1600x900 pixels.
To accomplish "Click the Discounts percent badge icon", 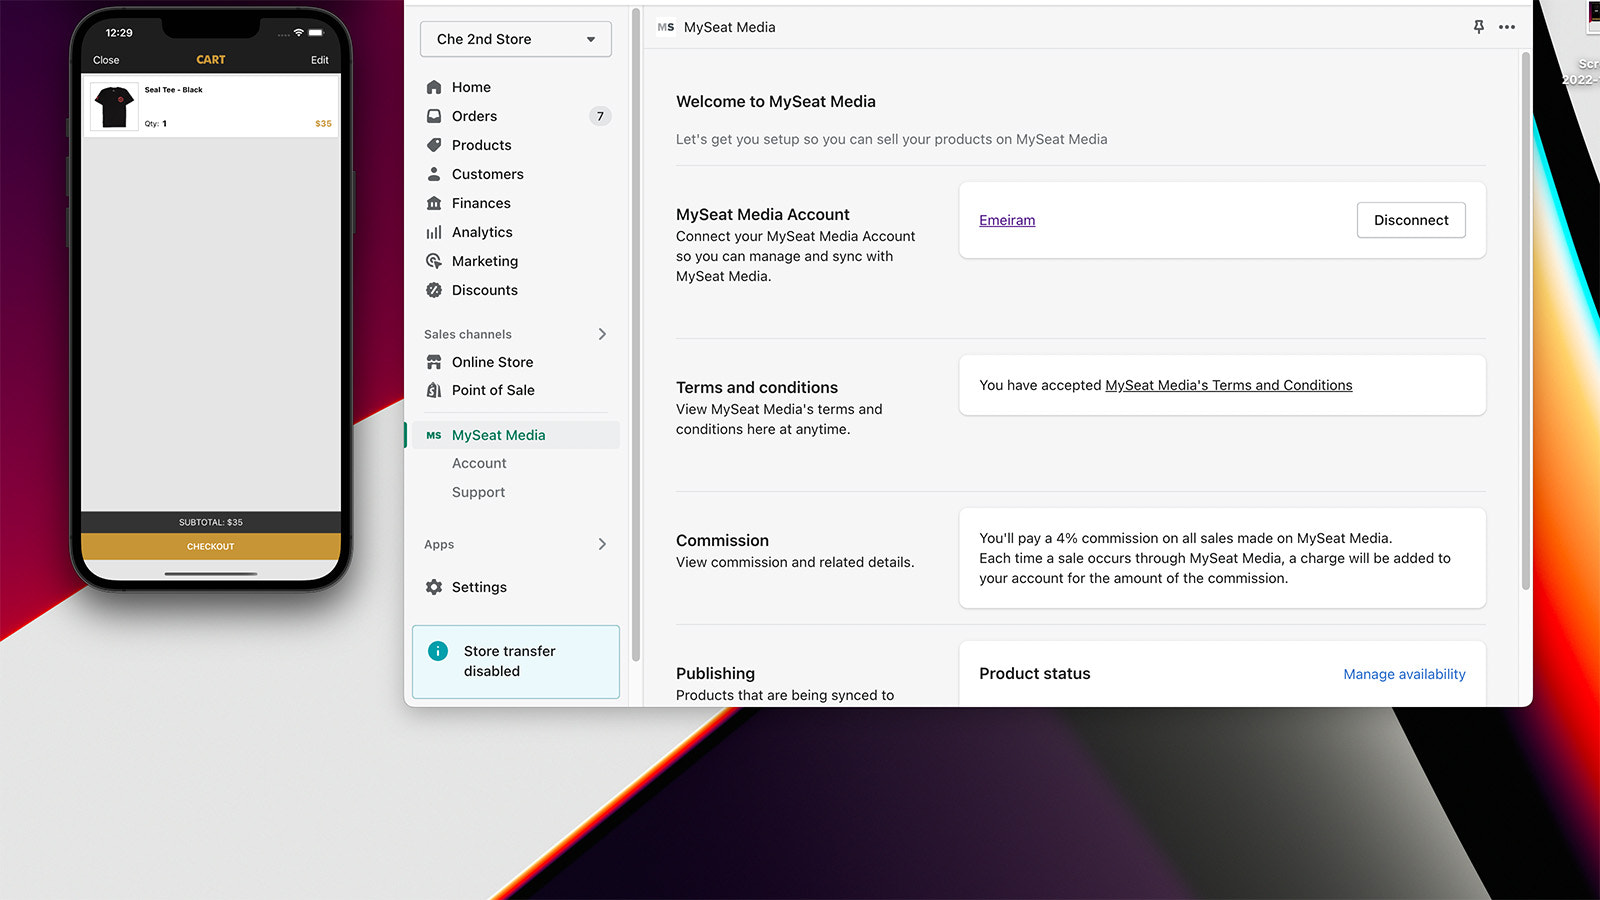I will pyautogui.click(x=434, y=290).
